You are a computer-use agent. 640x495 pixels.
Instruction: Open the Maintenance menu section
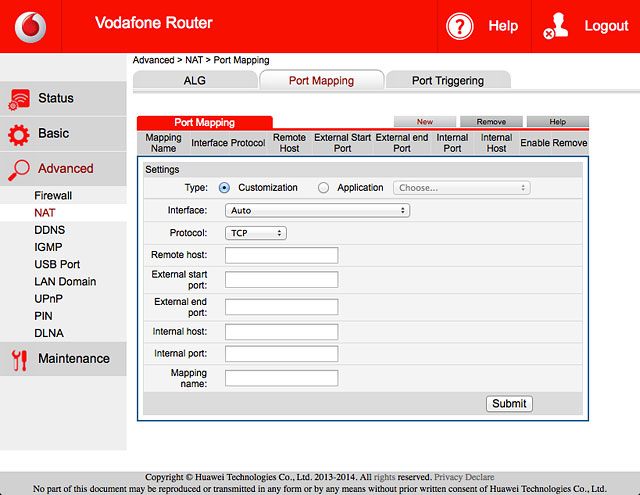point(63,359)
